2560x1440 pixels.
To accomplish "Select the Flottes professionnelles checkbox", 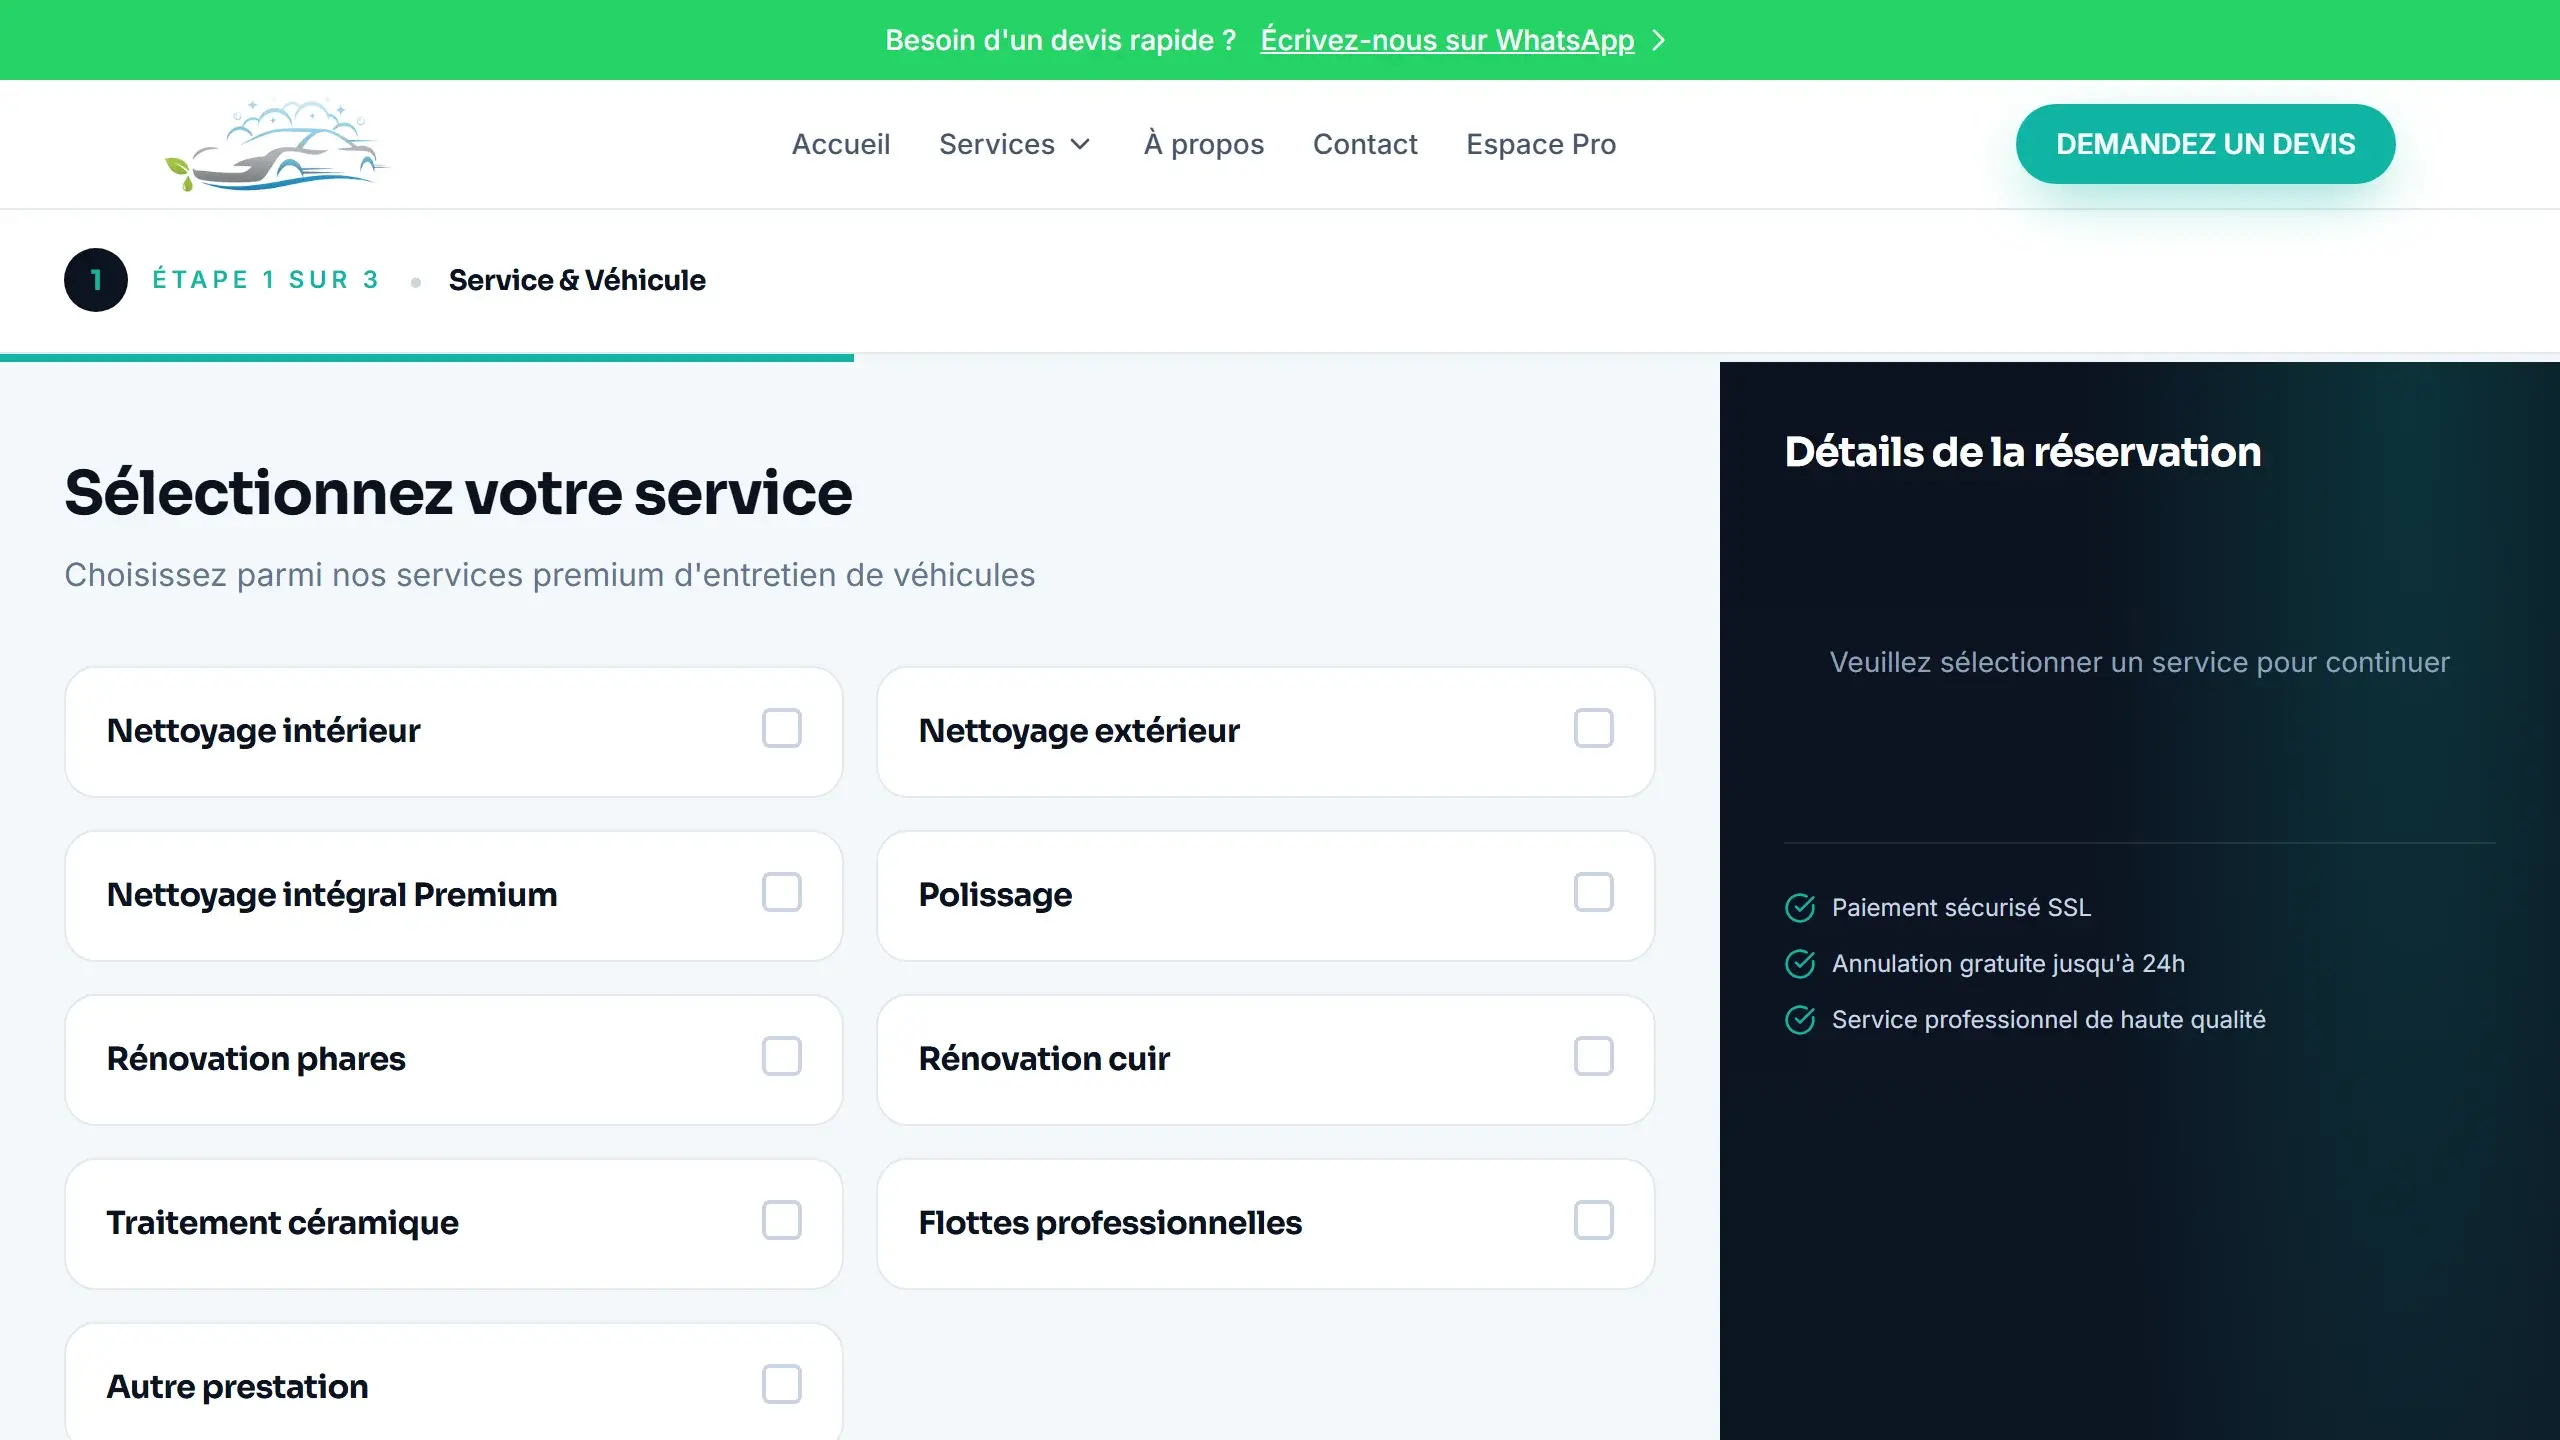I will pyautogui.click(x=1594, y=1220).
